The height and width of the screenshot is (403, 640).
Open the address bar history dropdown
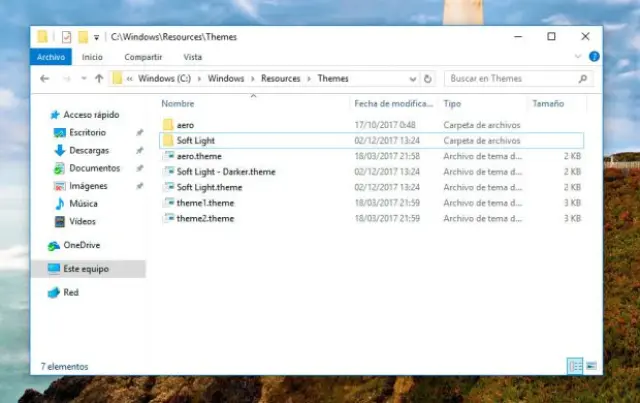(413, 78)
